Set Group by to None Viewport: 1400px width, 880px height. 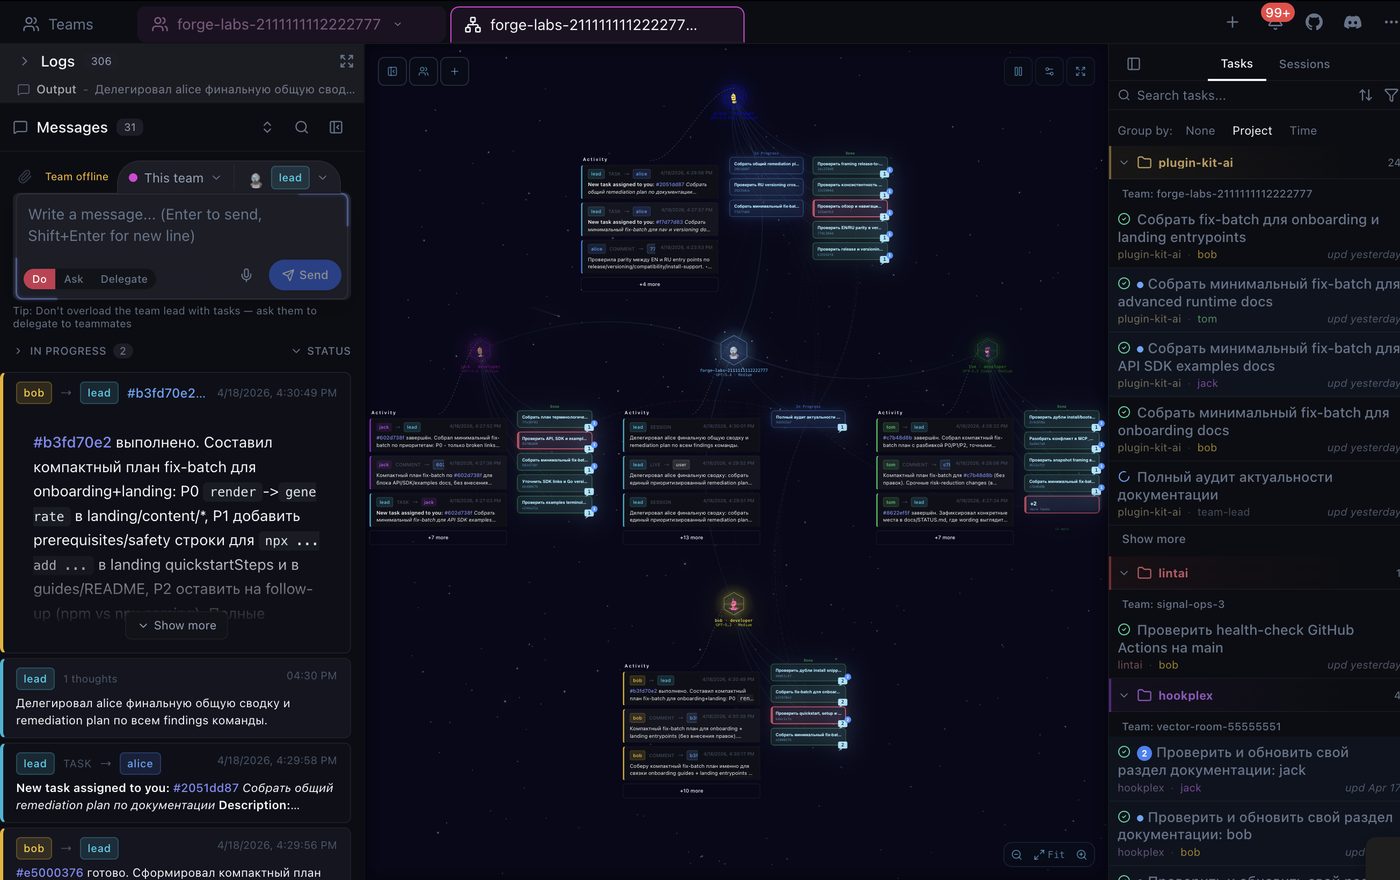pyautogui.click(x=1200, y=131)
